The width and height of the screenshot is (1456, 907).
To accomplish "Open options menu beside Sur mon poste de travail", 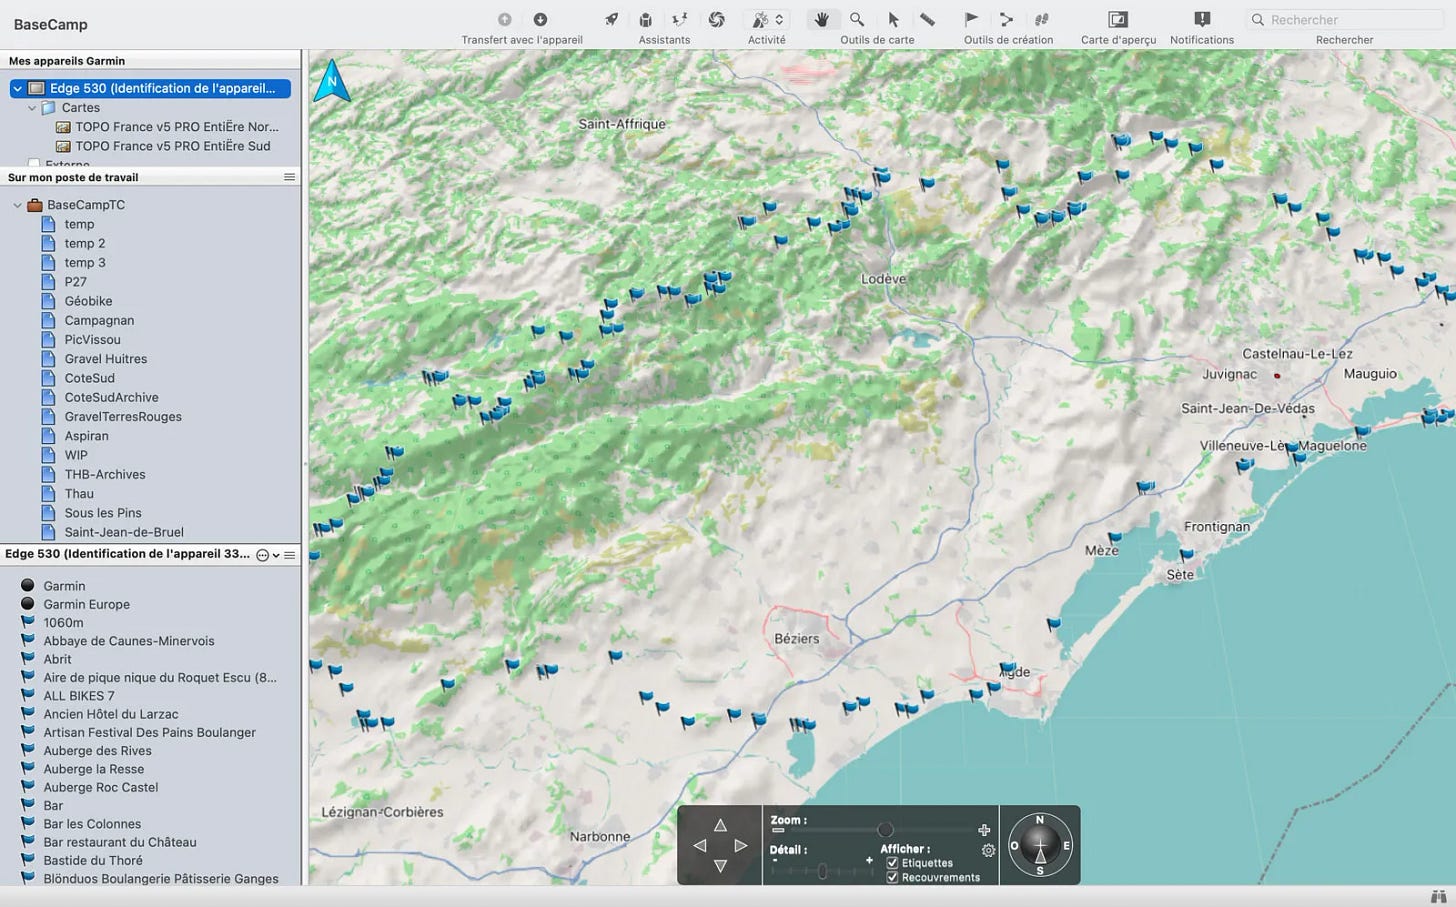I will (289, 177).
